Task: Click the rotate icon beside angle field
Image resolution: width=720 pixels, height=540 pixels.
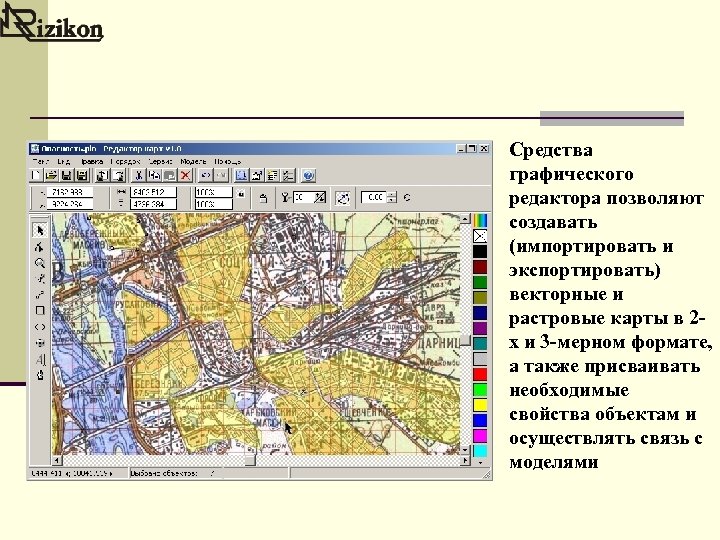Action: click(343, 198)
